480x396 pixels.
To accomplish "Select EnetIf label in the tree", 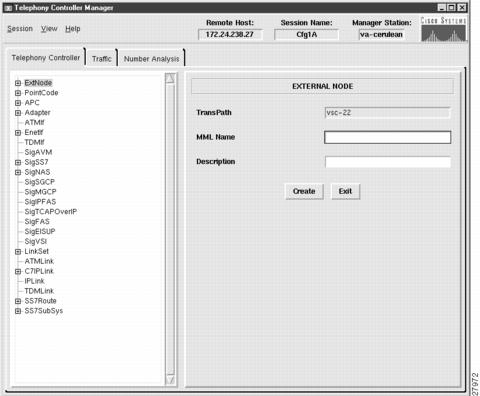I will [34, 132].
